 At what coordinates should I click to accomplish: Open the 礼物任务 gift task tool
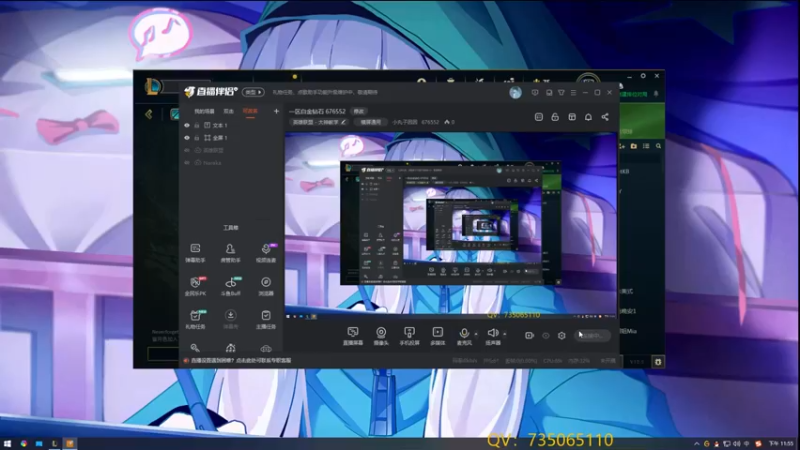195,319
